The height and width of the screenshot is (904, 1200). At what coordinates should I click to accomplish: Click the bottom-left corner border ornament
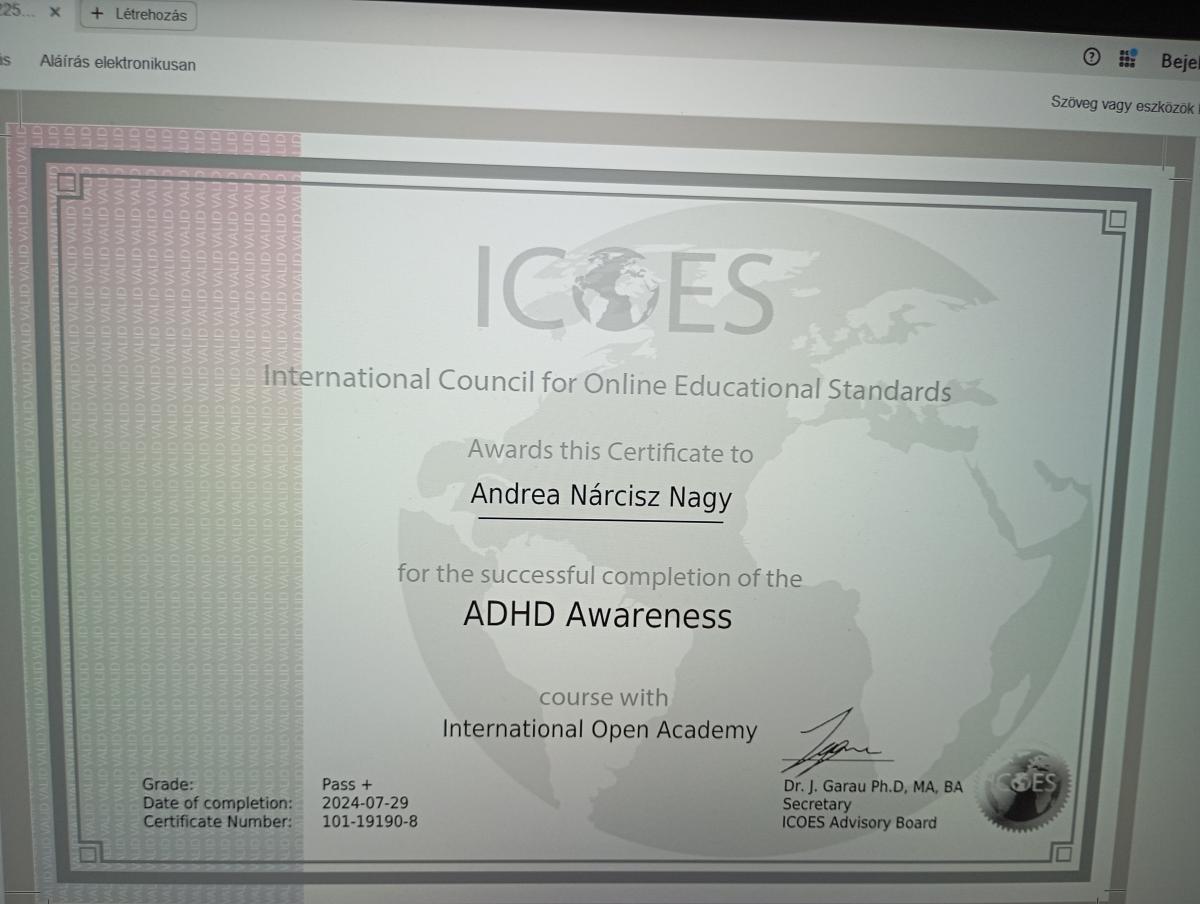pyautogui.click(x=88, y=853)
